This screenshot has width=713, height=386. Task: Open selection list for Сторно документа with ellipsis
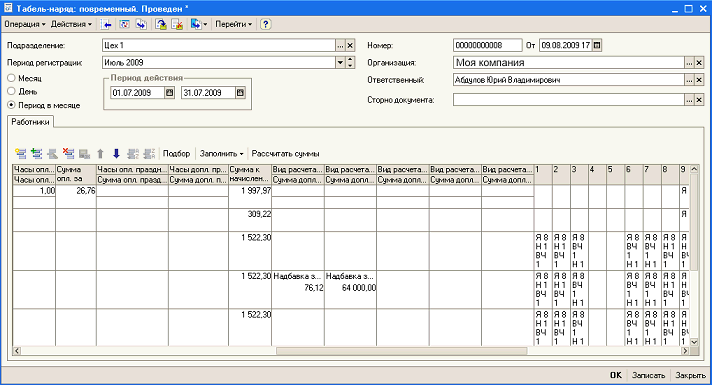click(x=689, y=100)
